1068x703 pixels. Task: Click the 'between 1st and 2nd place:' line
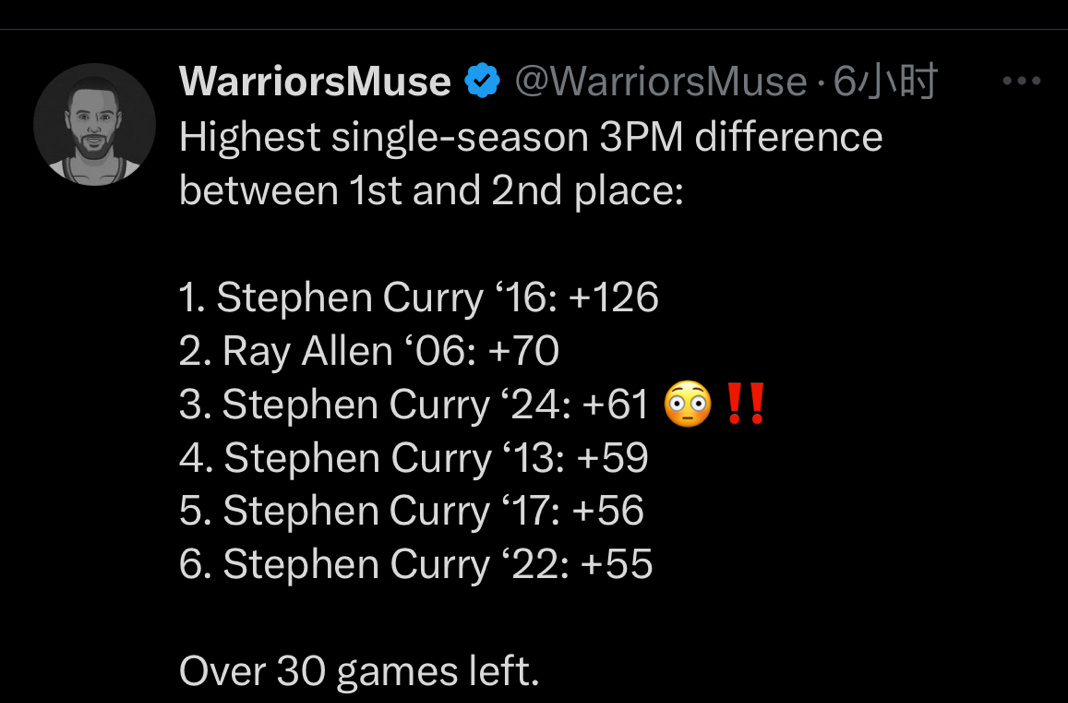point(431,190)
